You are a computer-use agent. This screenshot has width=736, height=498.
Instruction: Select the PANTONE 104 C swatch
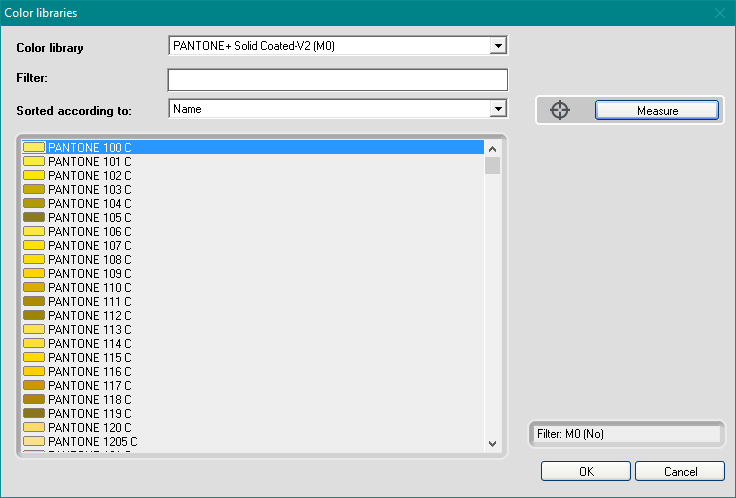tap(34, 203)
